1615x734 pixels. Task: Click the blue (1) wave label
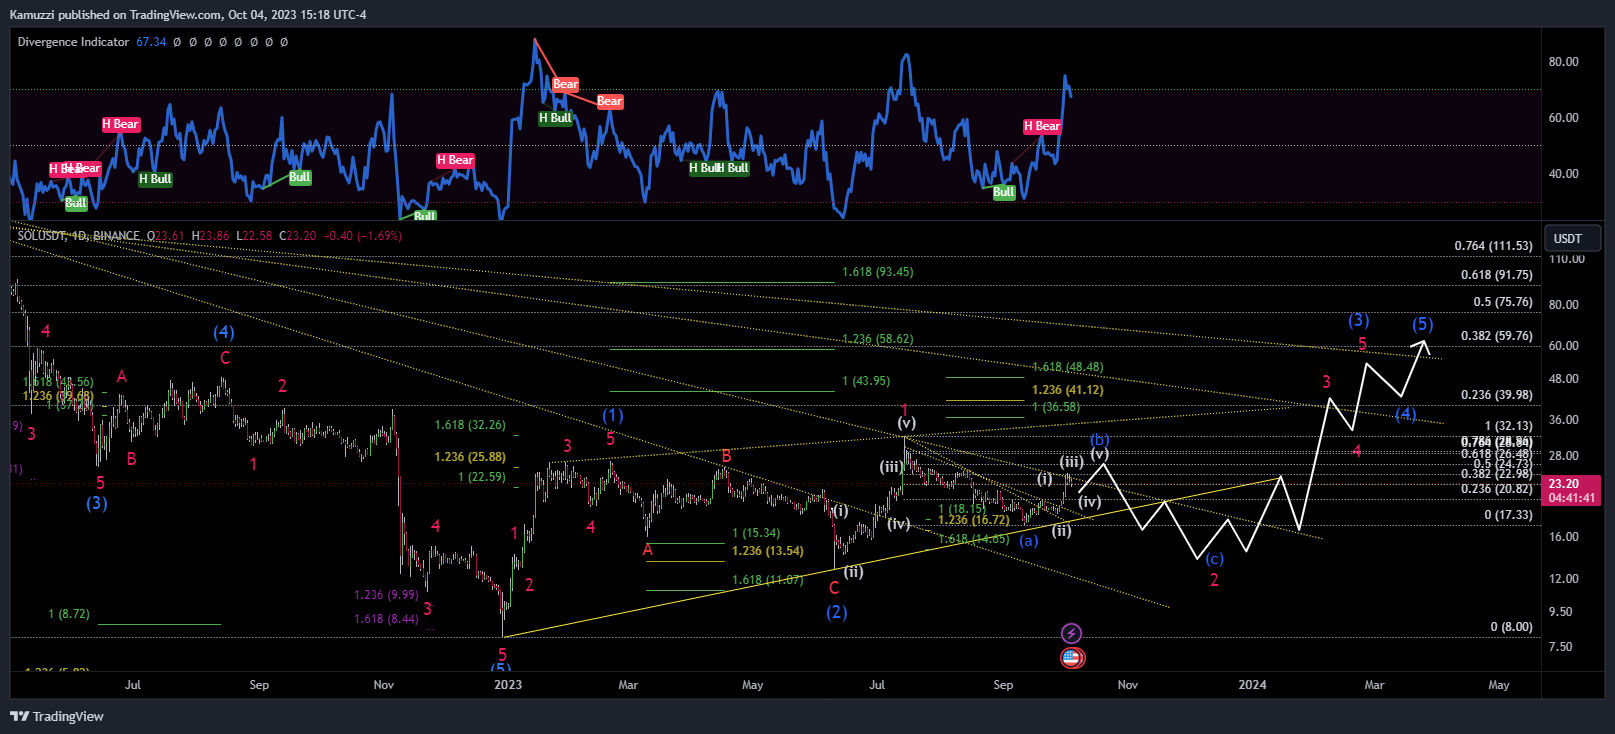coord(612,415)
